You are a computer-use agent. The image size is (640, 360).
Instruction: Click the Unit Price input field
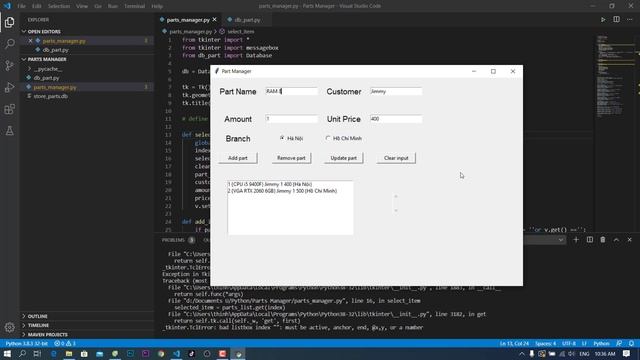[x=396, y=119]
